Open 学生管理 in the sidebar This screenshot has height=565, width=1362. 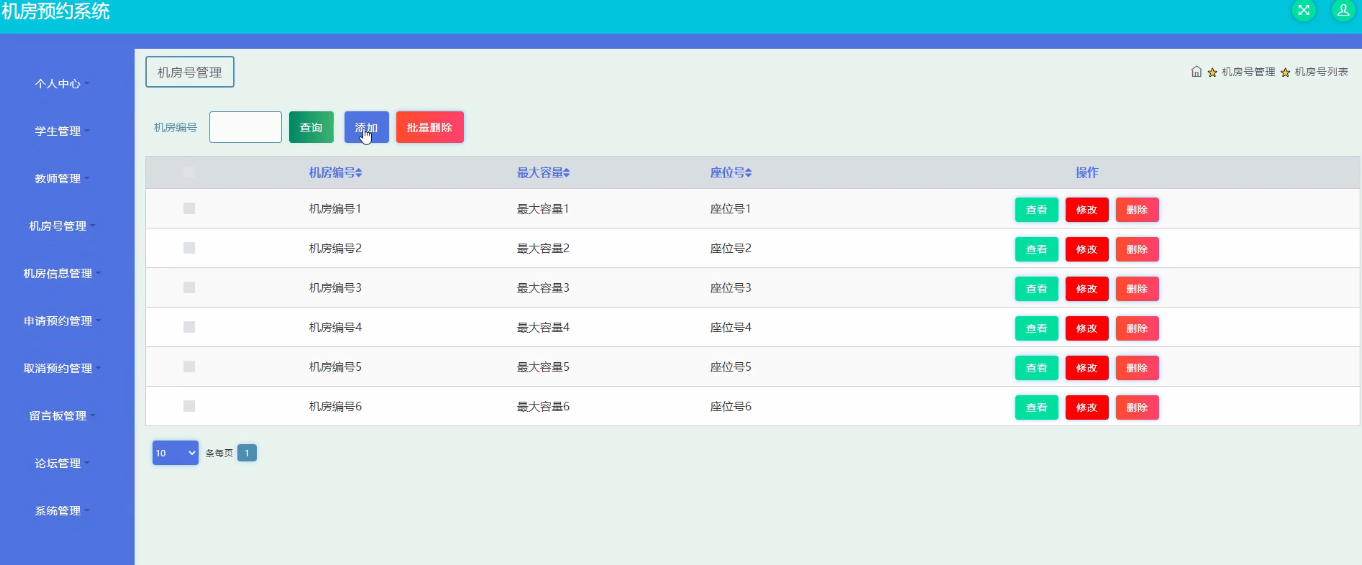pos(62,131)
